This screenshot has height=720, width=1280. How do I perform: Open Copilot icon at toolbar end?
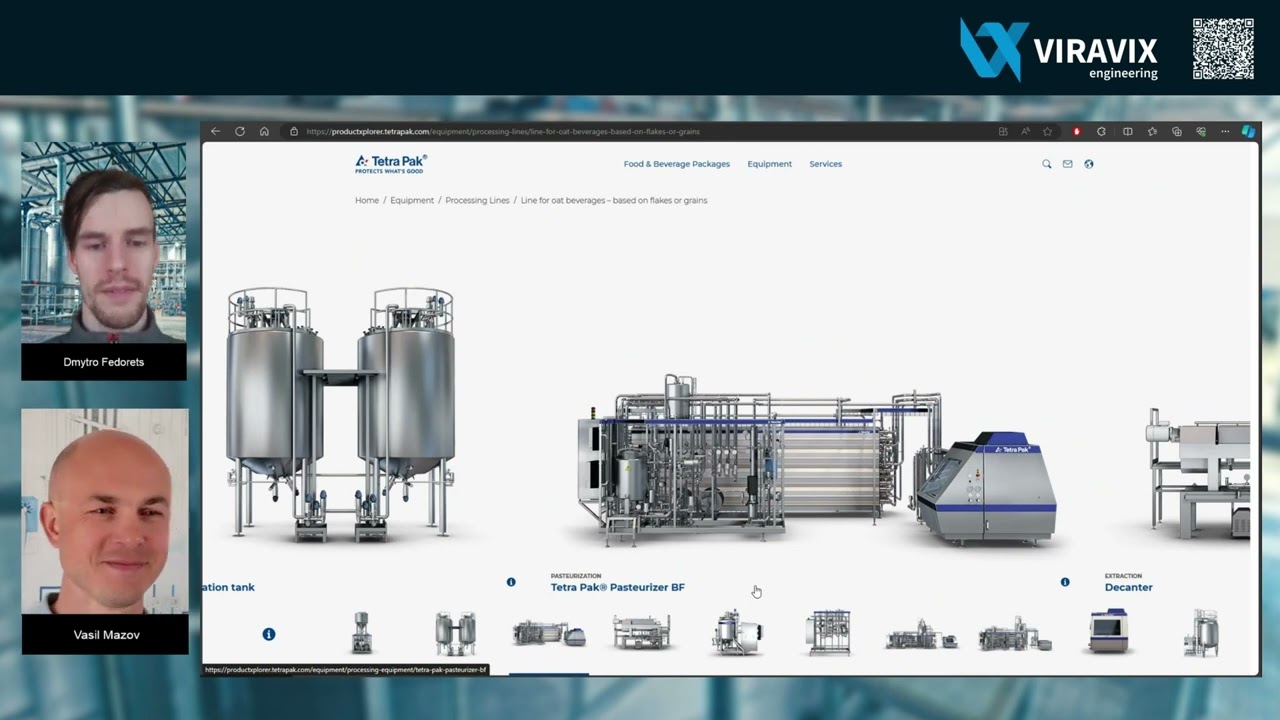tap(1248, 131)
